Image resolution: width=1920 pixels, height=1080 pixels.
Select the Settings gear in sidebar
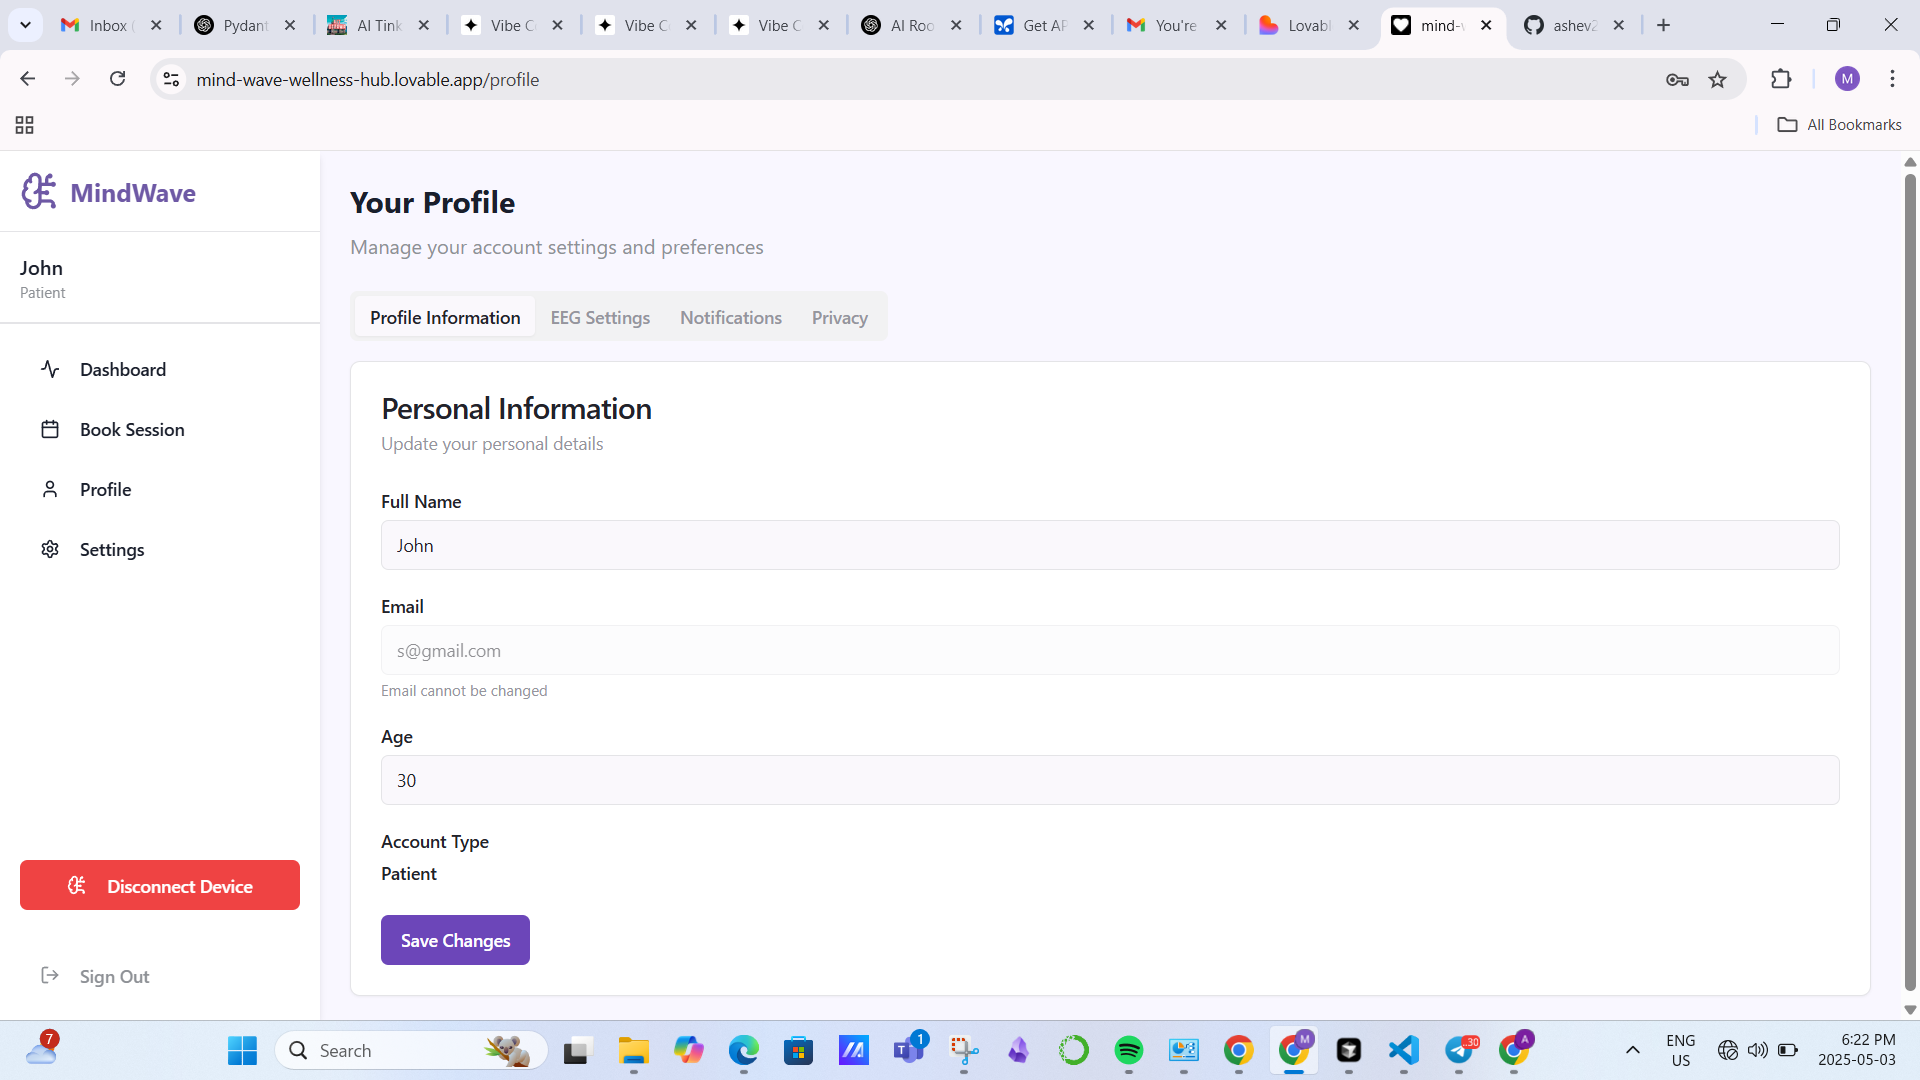(x=50, y=550)
